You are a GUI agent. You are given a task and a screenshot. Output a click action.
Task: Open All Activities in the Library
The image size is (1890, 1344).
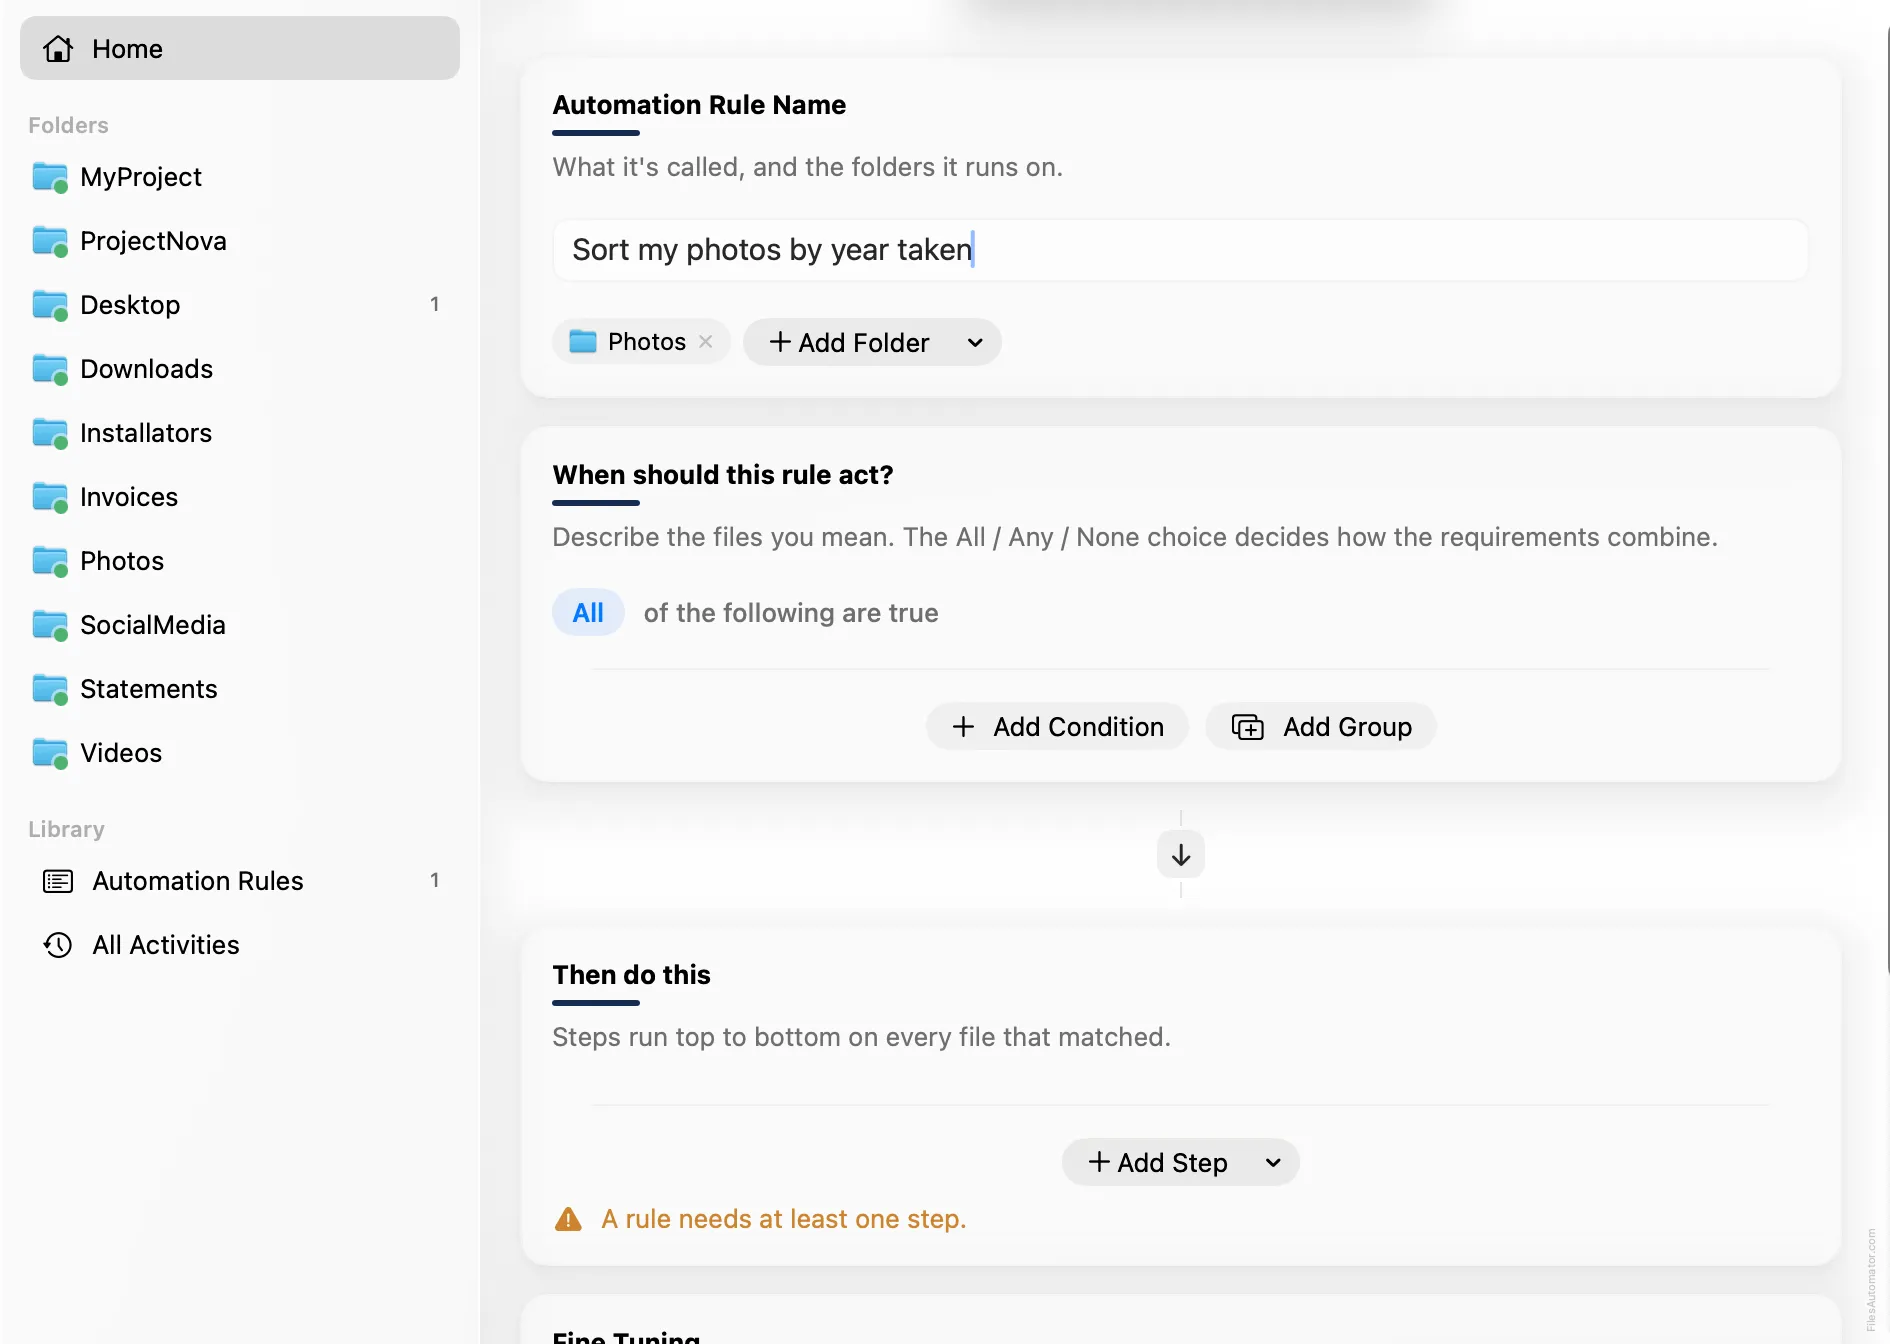click(x=240, y=945)
